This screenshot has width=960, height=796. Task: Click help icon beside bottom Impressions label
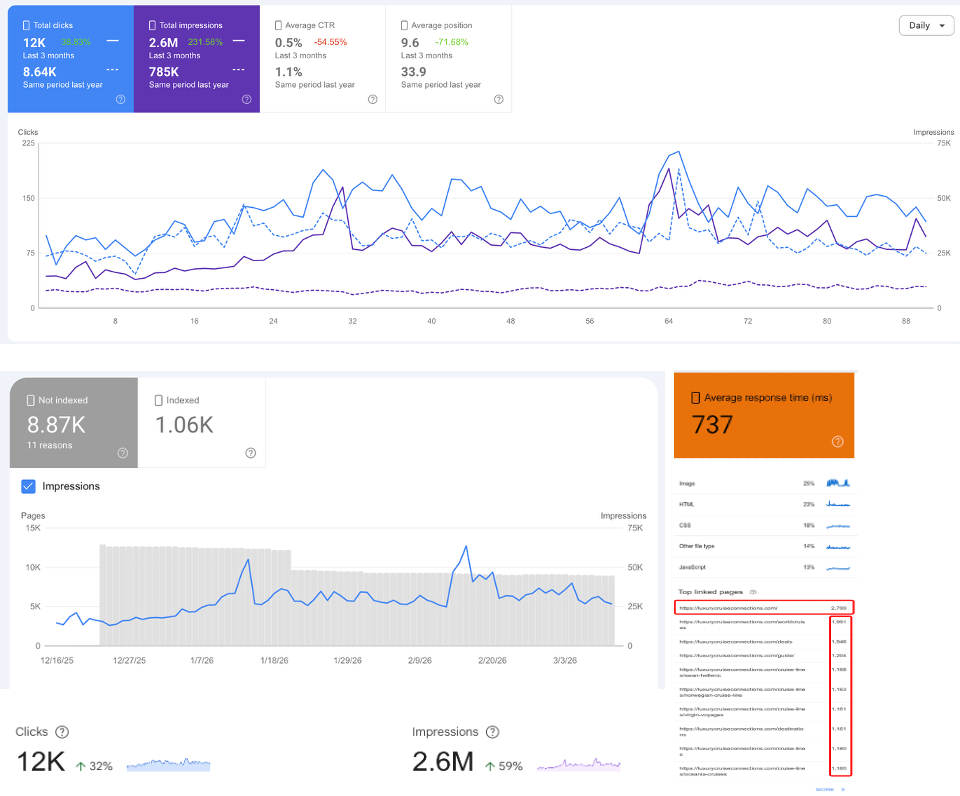pos(492,732)
